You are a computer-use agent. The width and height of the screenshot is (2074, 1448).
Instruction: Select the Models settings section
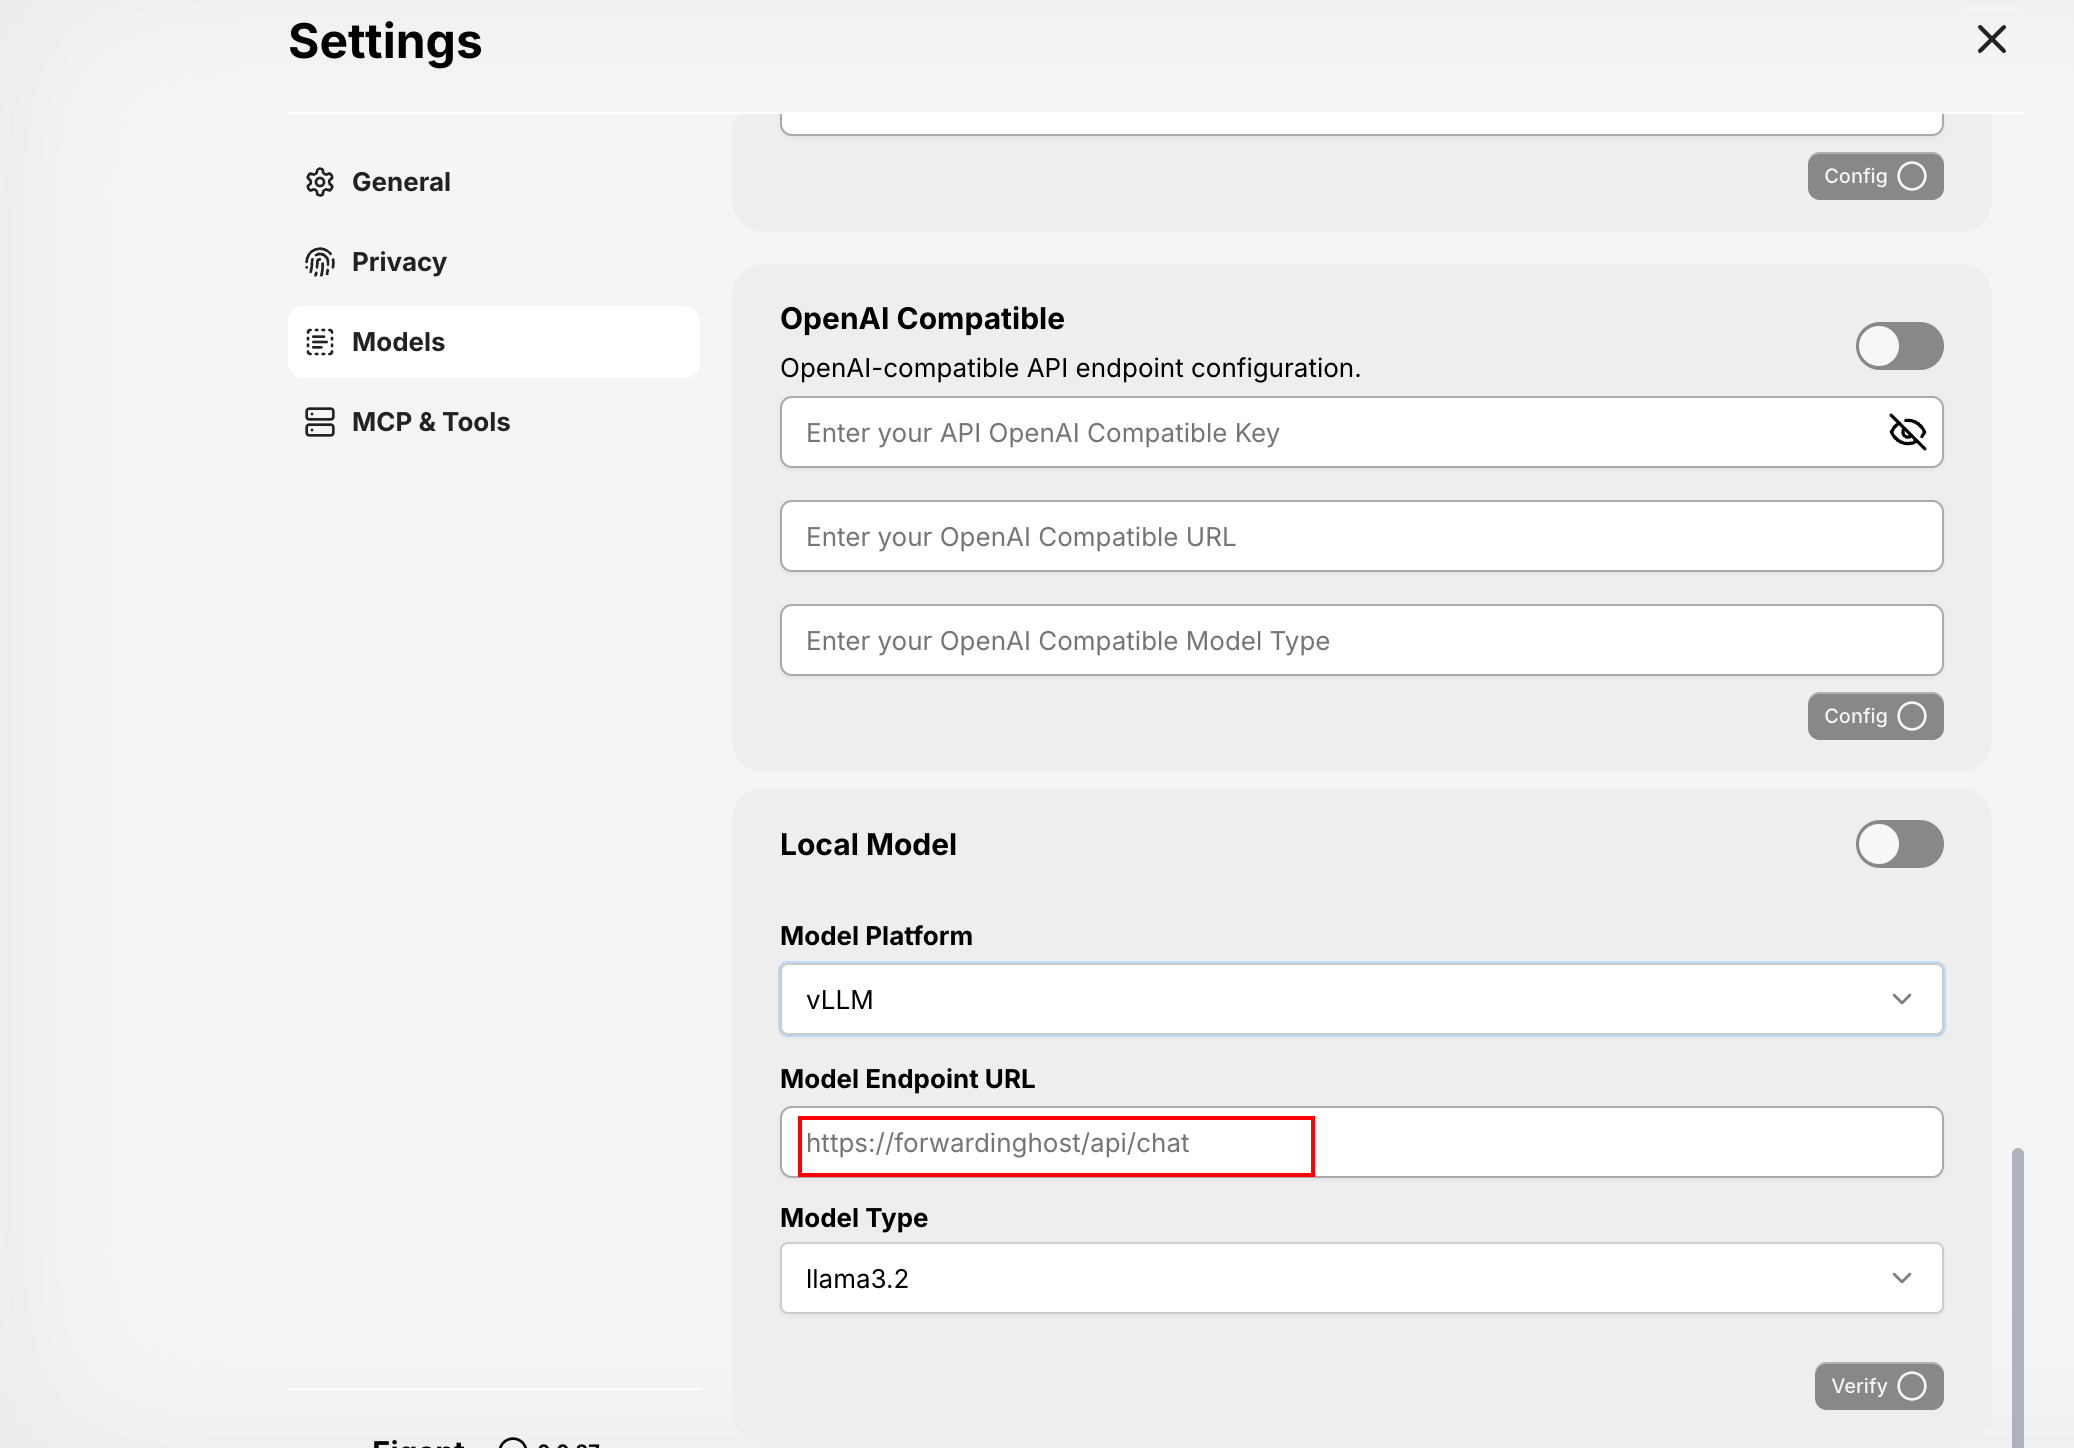(x=493, y=342)
